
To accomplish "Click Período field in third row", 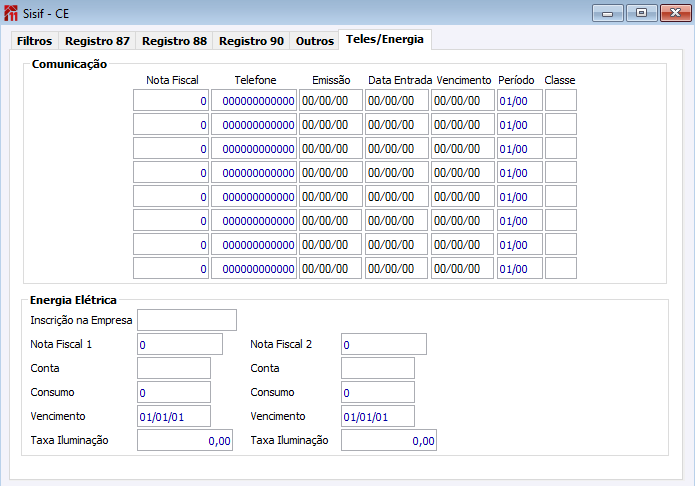I will [520, 148].
